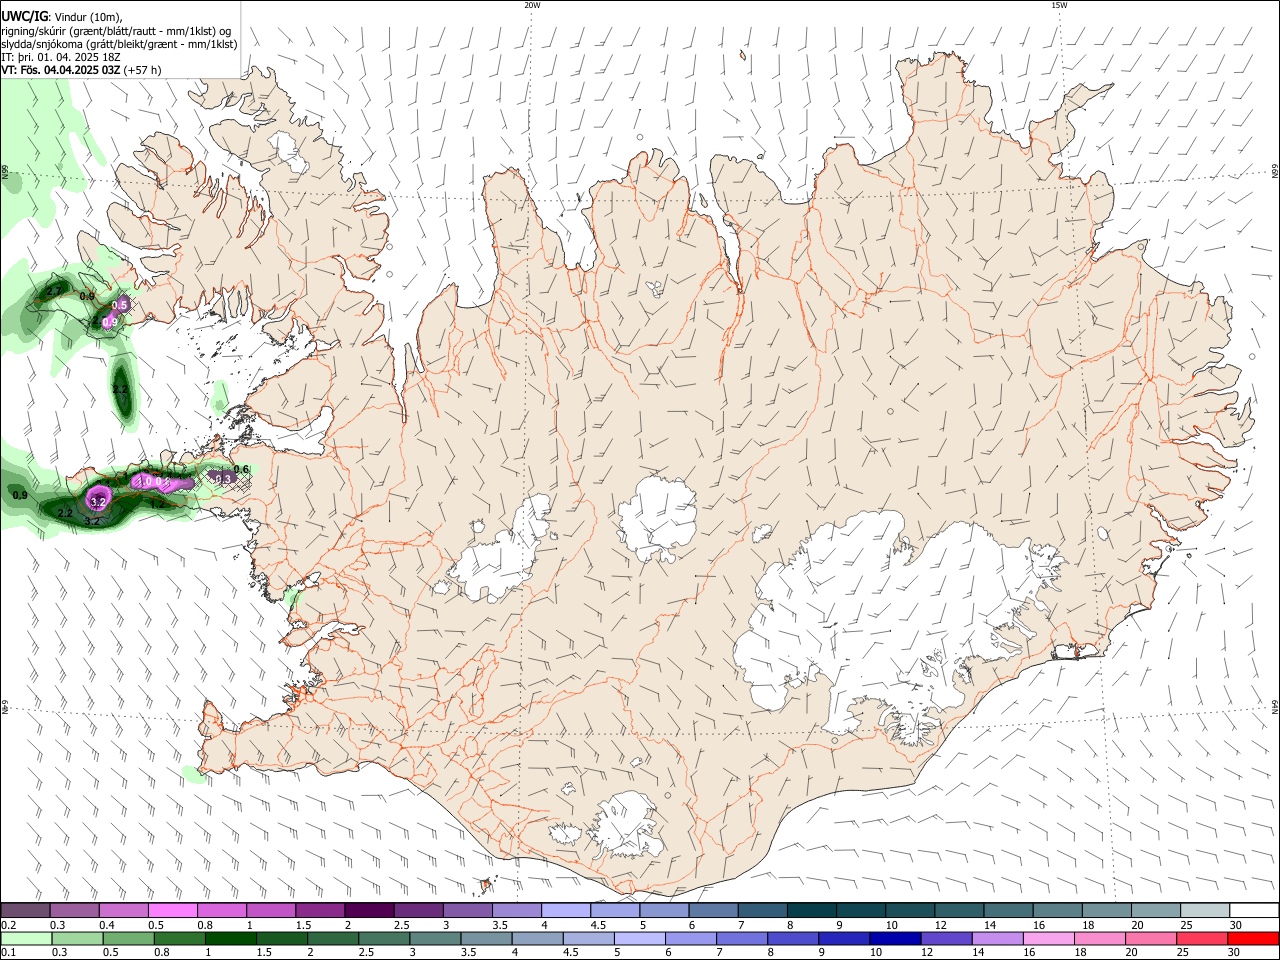The width and height of the screenshot is (1280, 960).
Task: Select the 4–4.5 lavender swatch in upper legend
Action: click(x=565, y=911)
